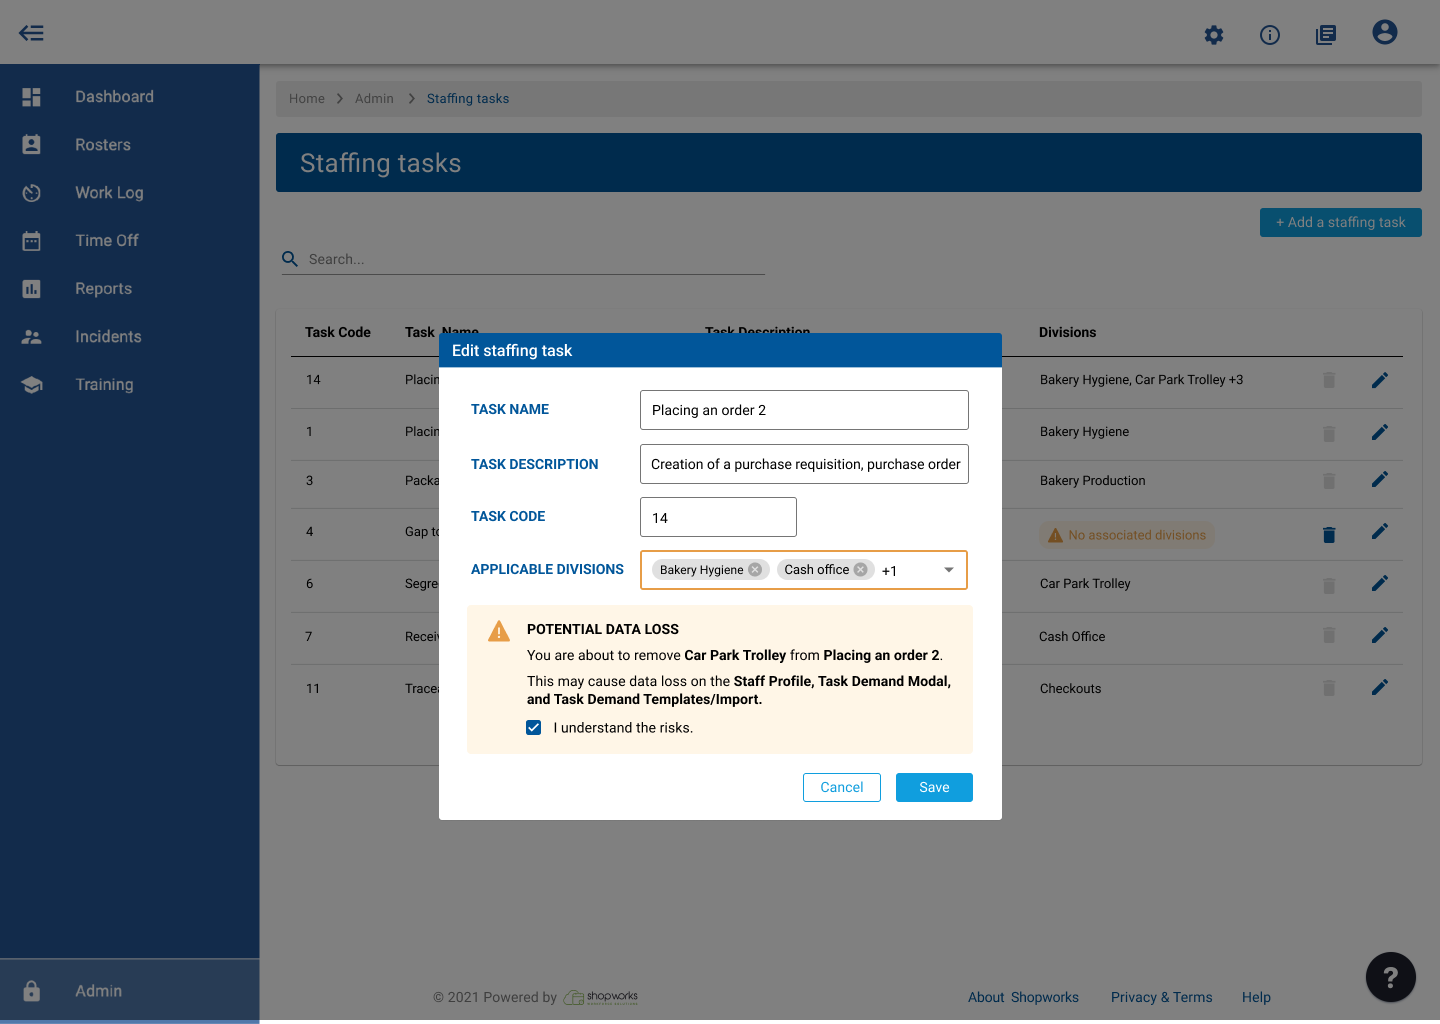The image size is (1440, 1024).
Task: Click the +1 more divisions indicator
Action: click(889, 571)
